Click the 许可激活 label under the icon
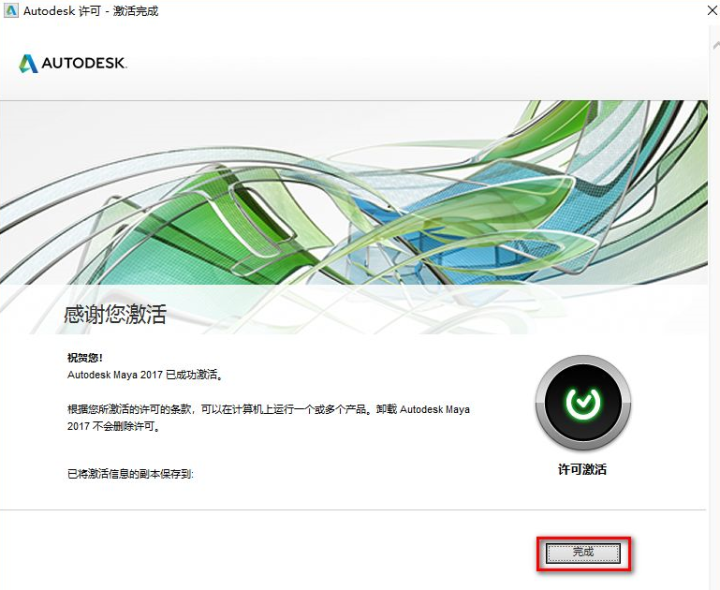The image size is (720, 590). coord(582,469)
